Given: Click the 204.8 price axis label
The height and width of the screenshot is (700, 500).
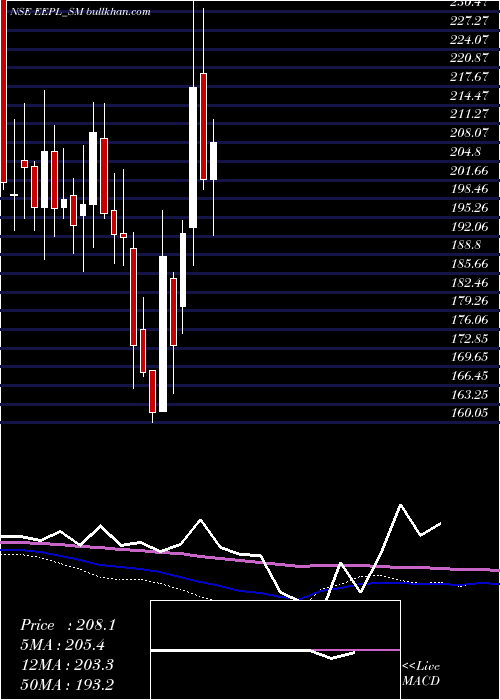Looking at the screenshot, I should click(465, 151).
